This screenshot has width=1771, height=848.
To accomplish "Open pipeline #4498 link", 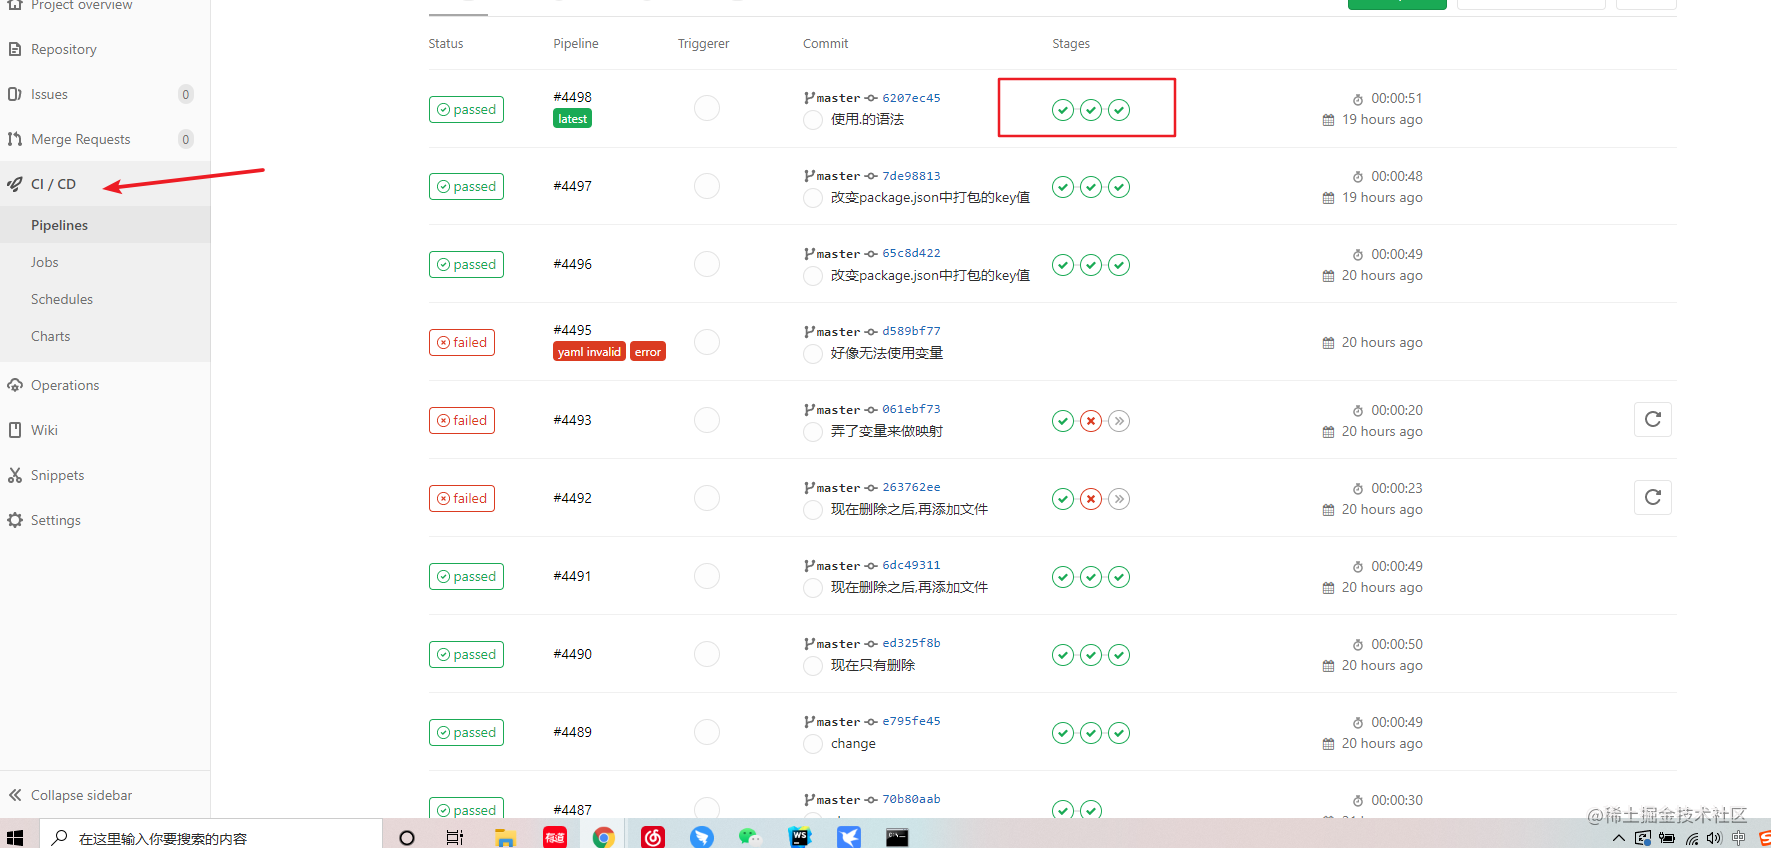I will pyautogui.click(x=572, y=97).
